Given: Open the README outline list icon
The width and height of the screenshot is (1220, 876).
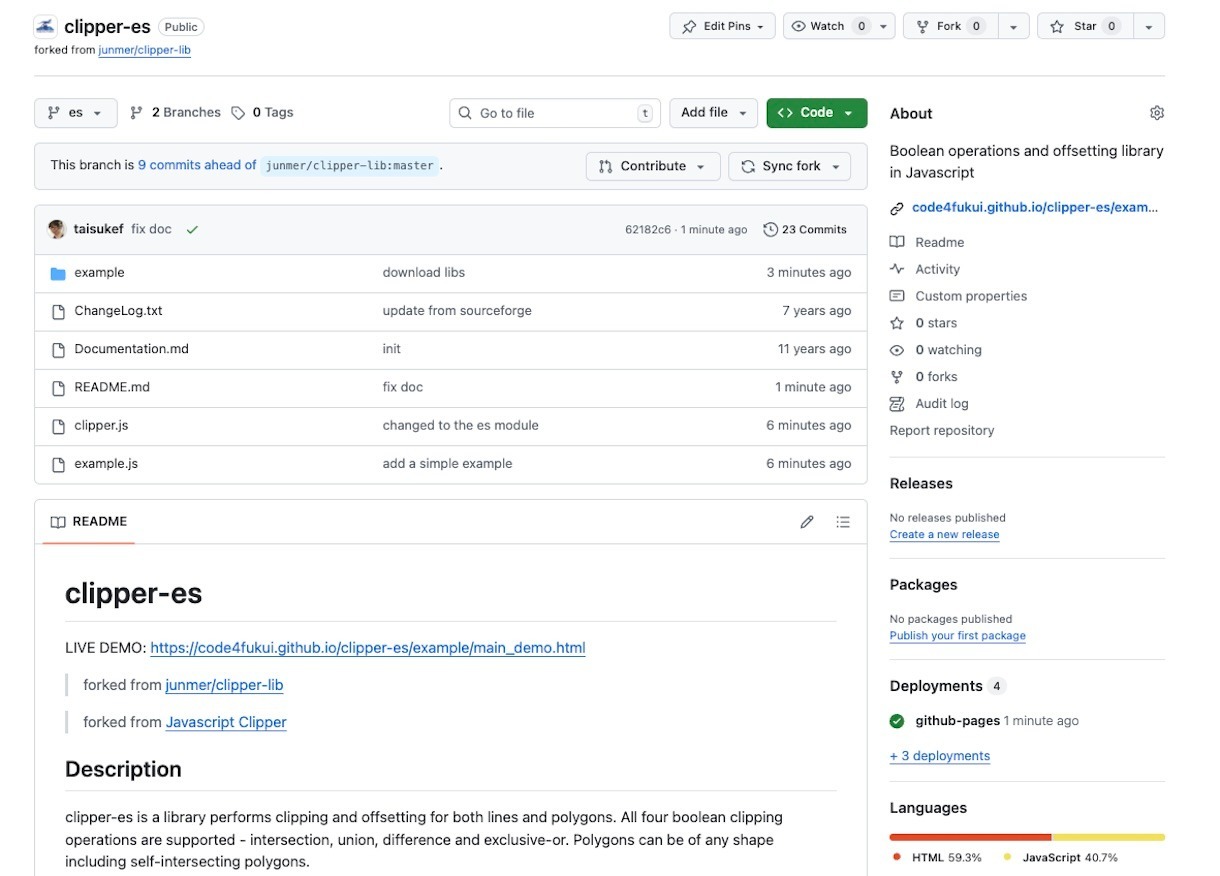Looking at the screenshot, I should 843,522.
